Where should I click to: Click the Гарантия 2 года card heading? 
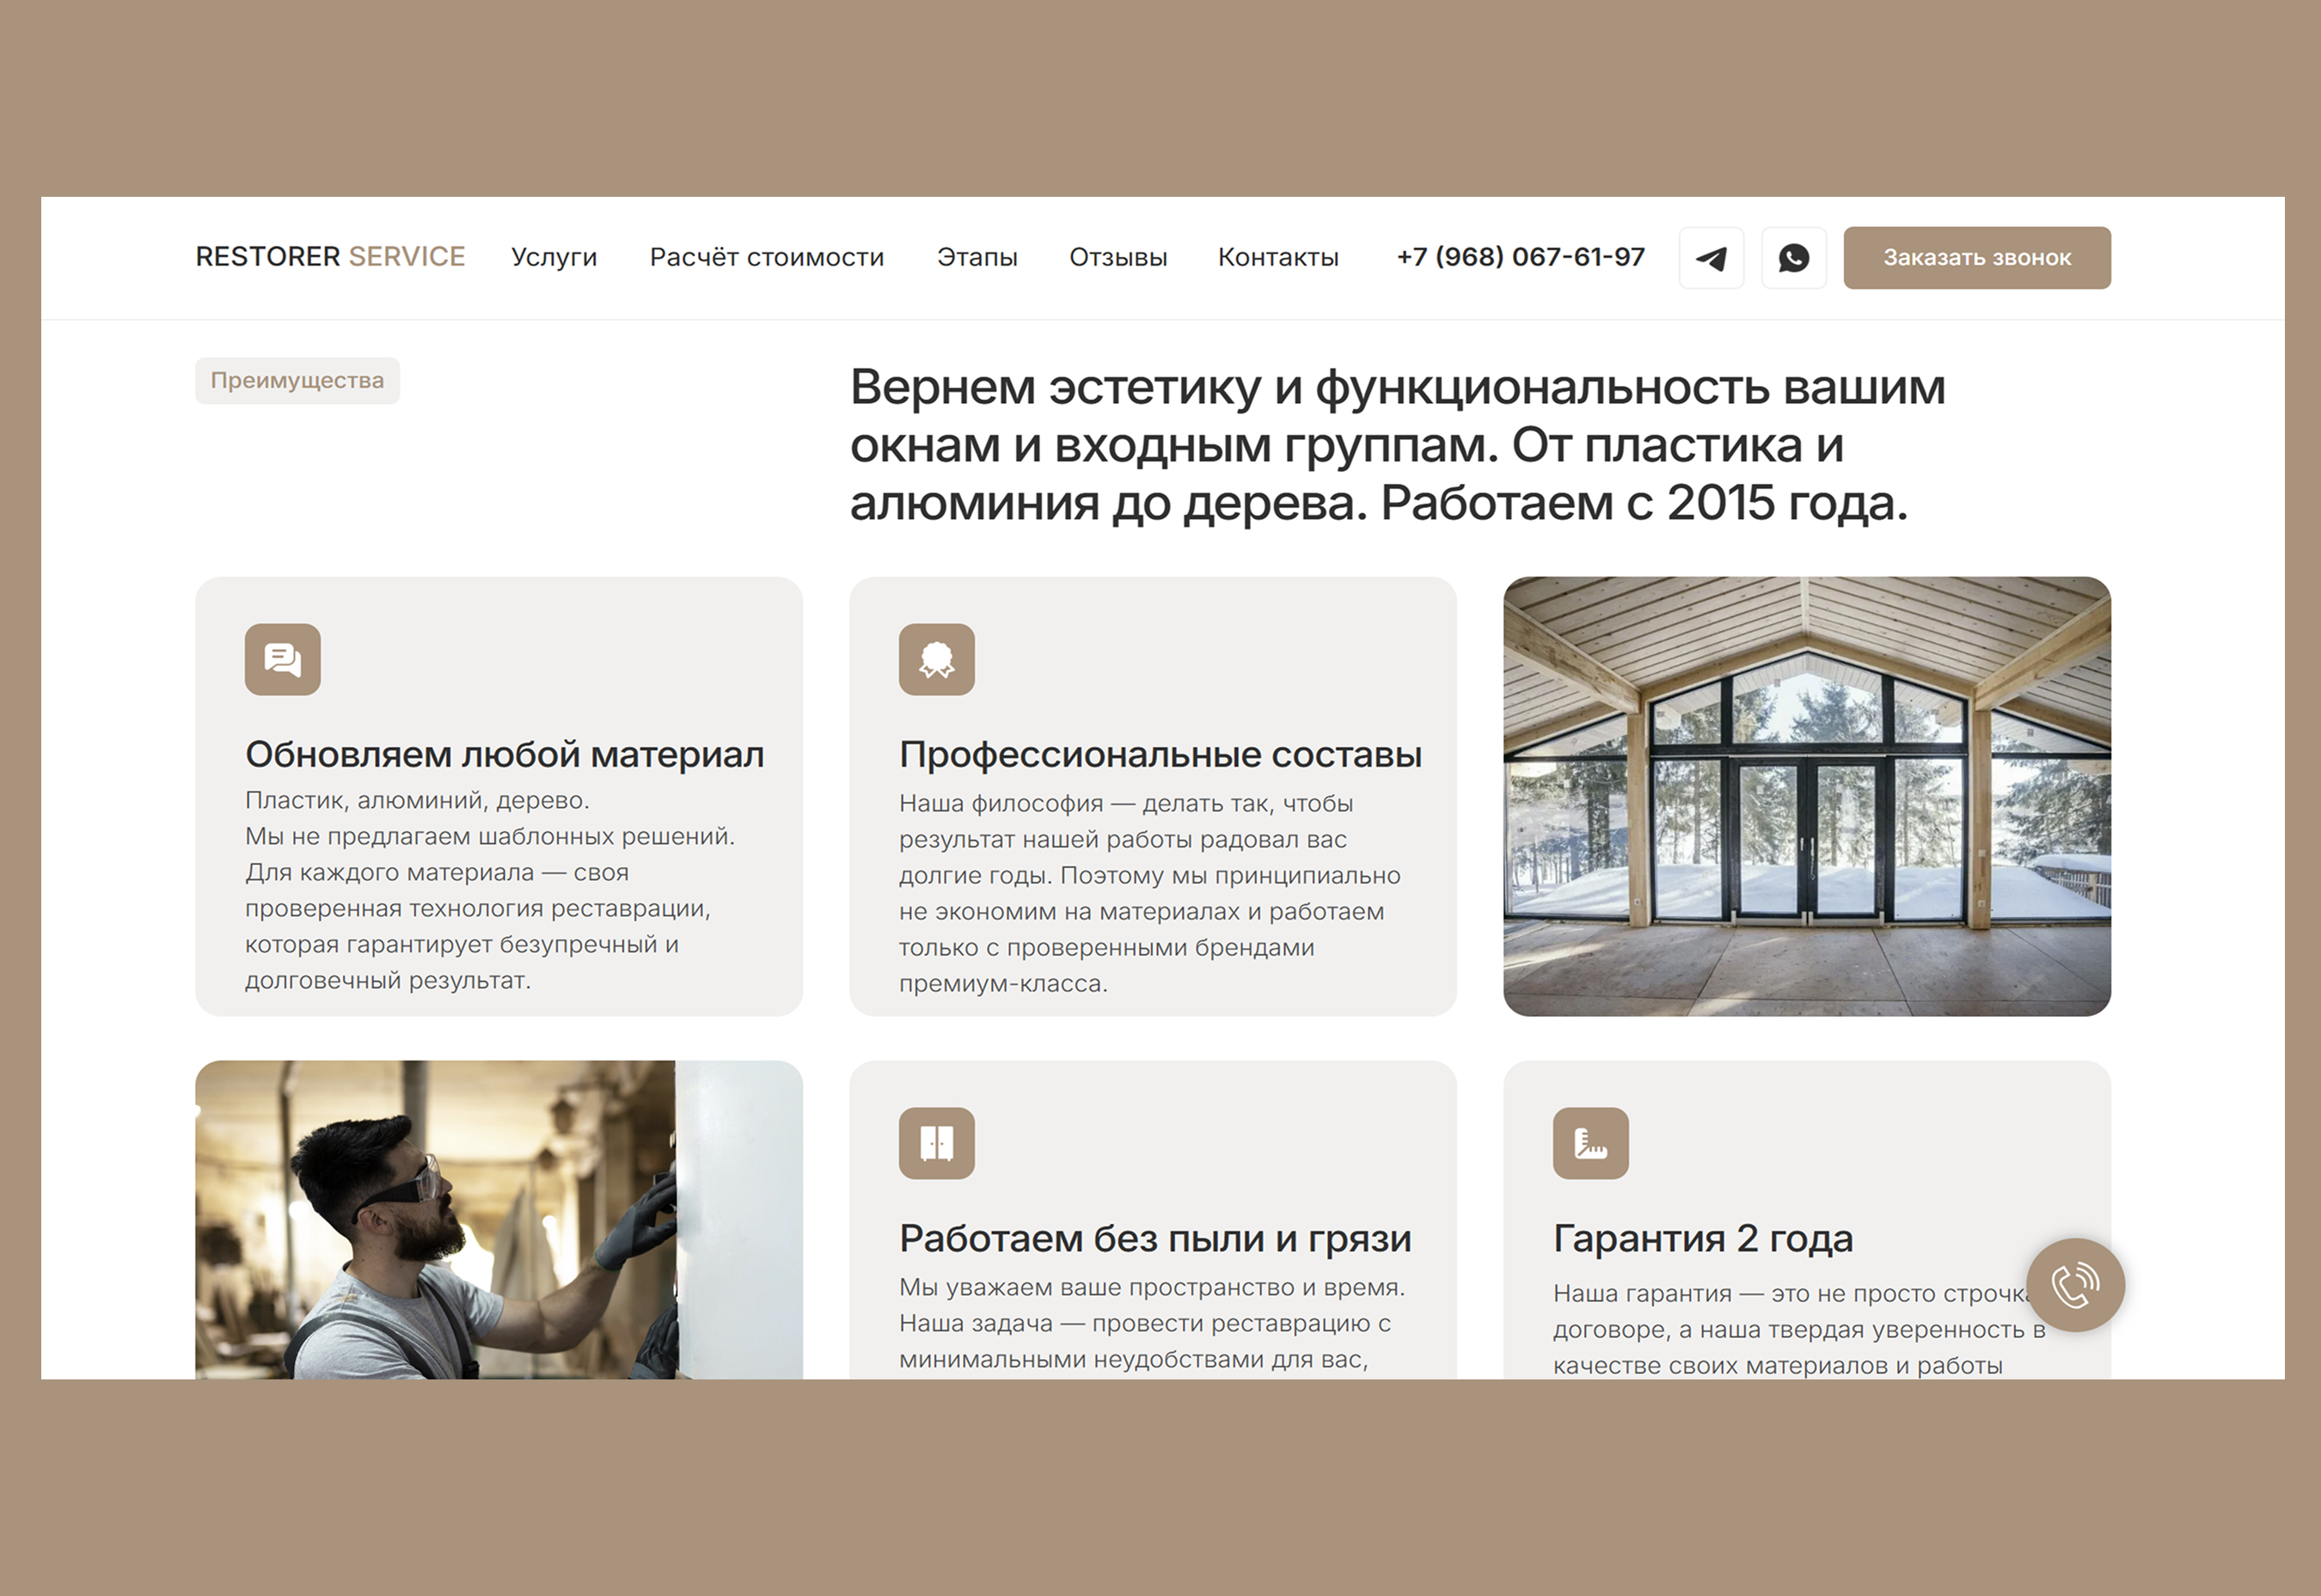[1702, 1238]
